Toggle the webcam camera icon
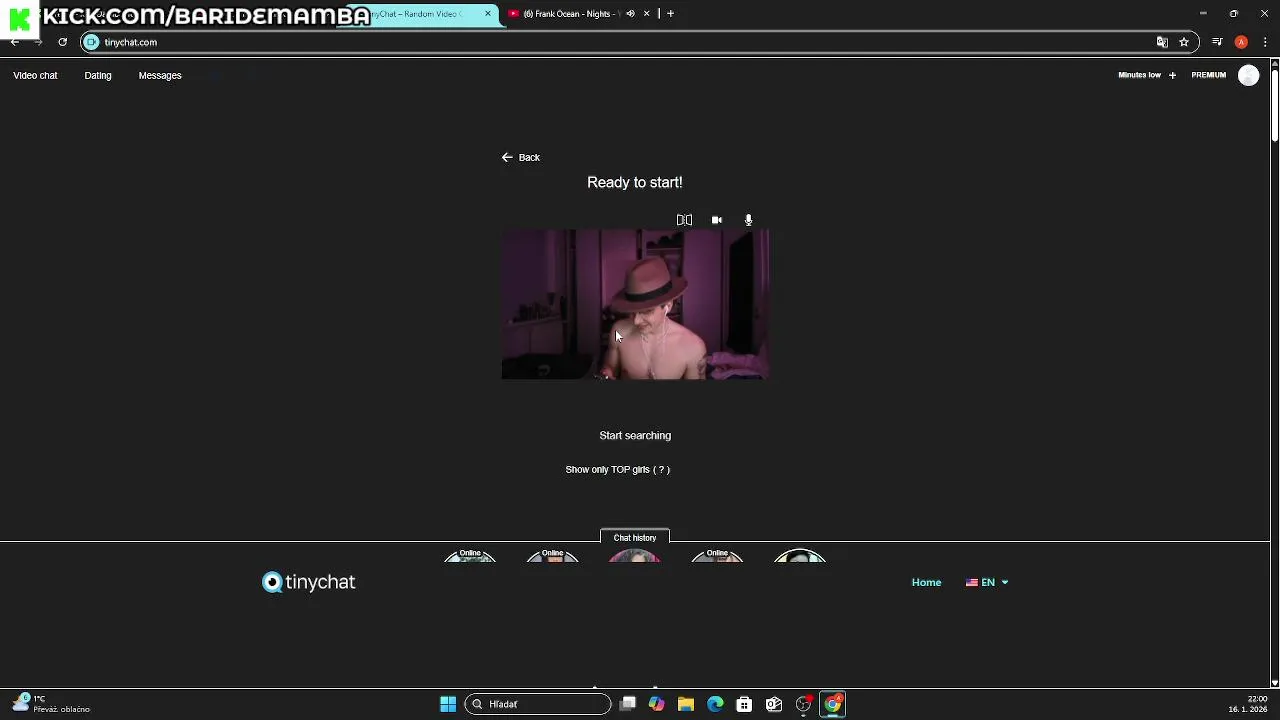This screenshot has width=1280, height=720. point(717,220)
